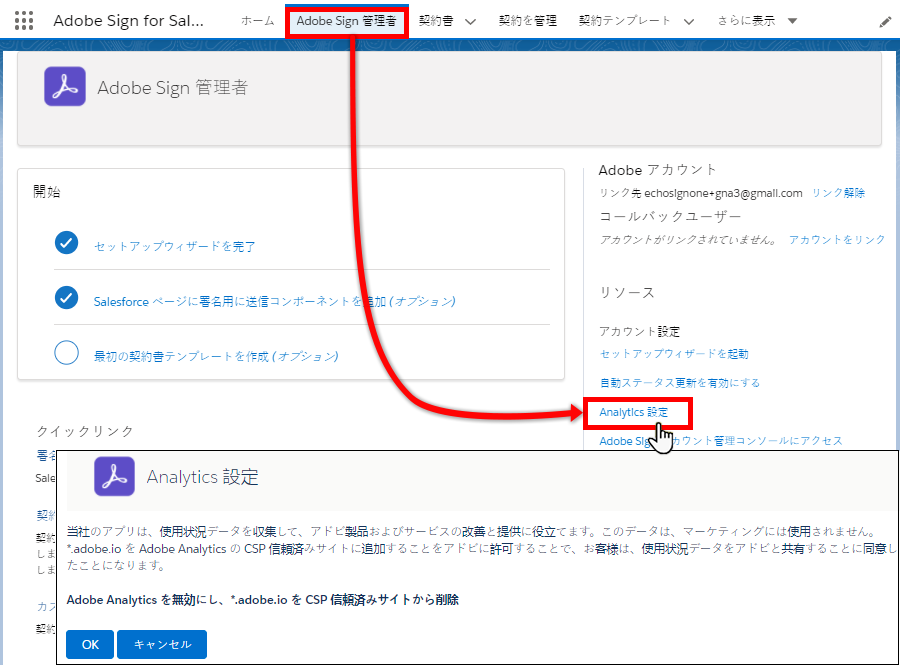Open 最初の契約書テンプレートを作成 link

(x=216, y=356)
